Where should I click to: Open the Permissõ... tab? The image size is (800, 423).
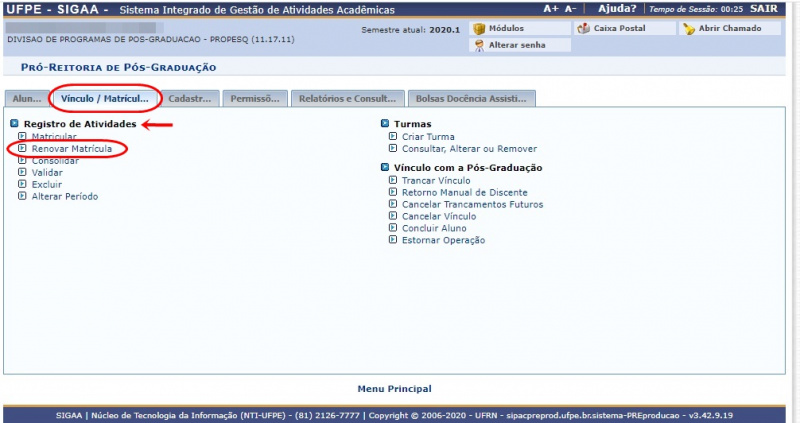(x=255, y=99)
